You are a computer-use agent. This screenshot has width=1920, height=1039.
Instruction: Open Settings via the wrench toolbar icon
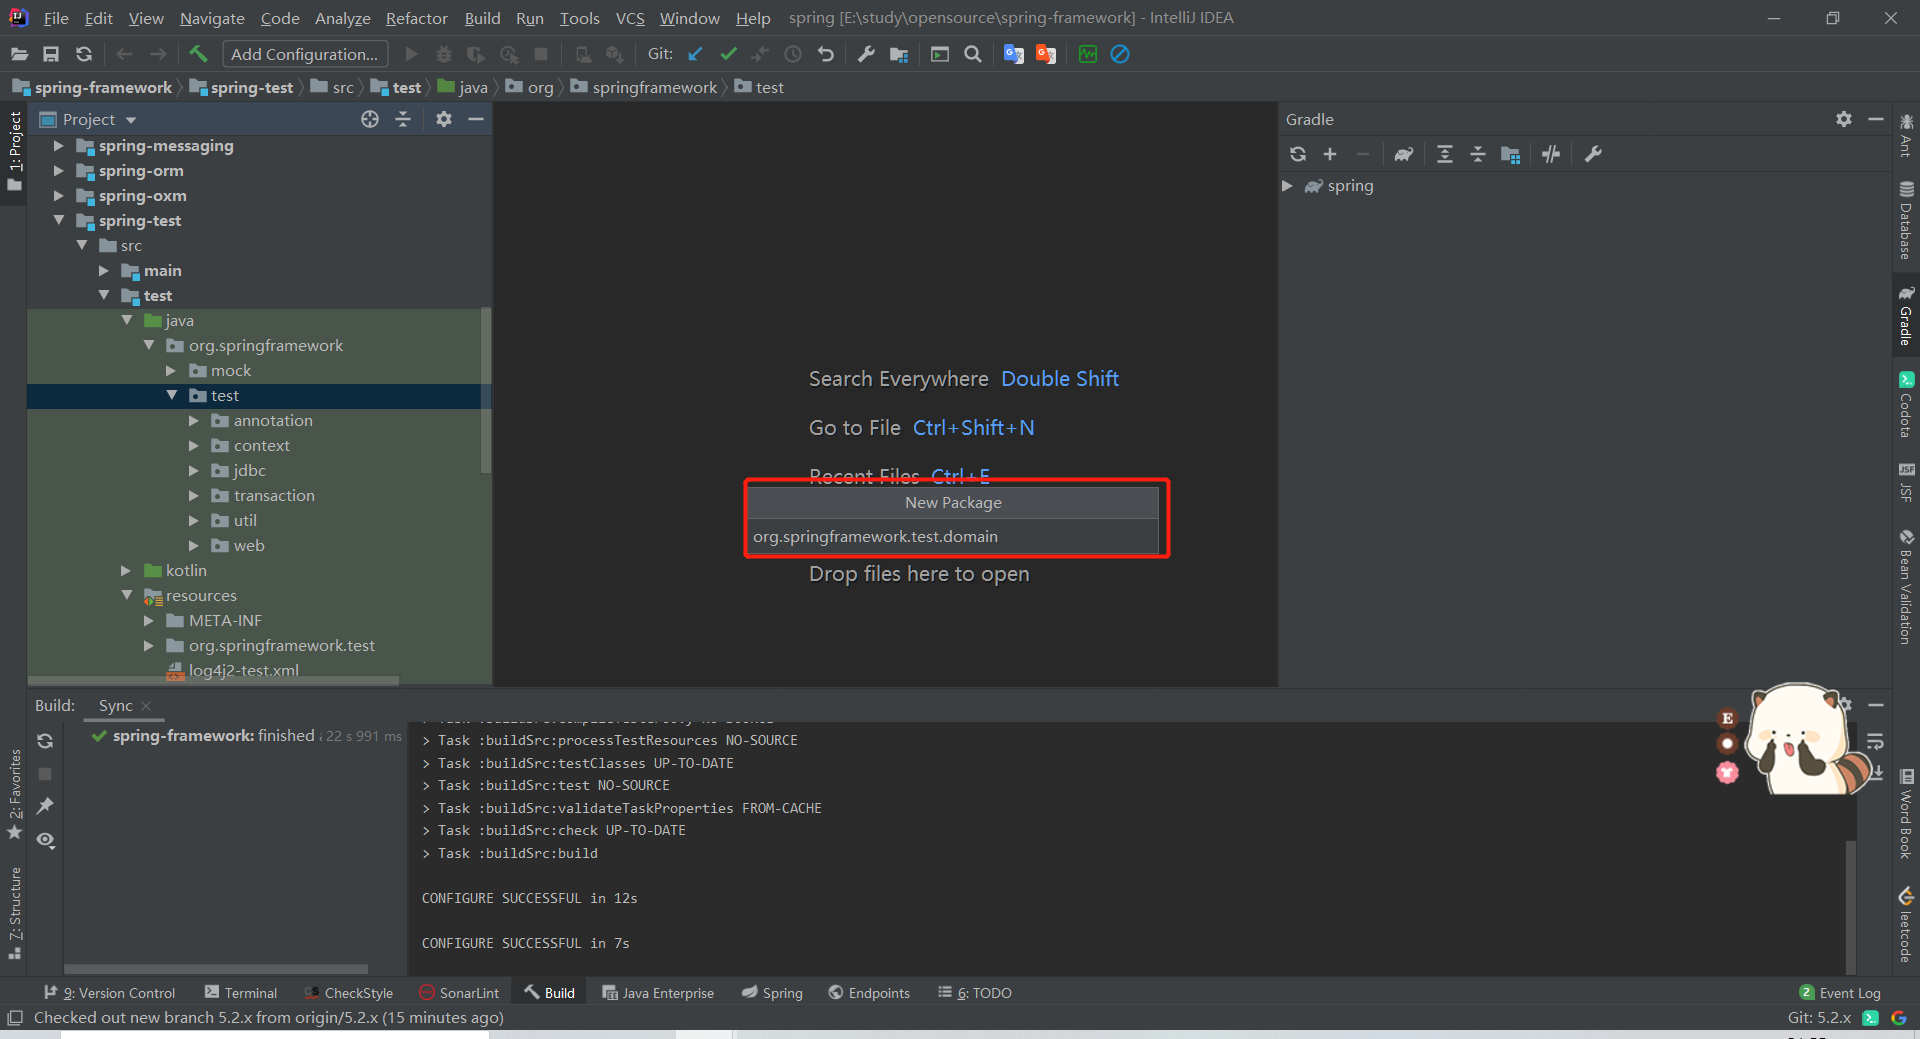866,54
